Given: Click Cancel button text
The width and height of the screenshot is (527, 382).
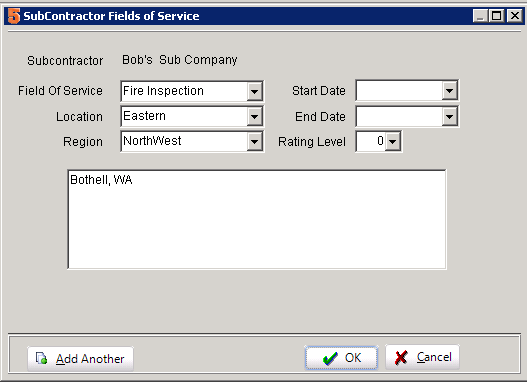Looking at the screenshot, I should [x=434, y=357].
